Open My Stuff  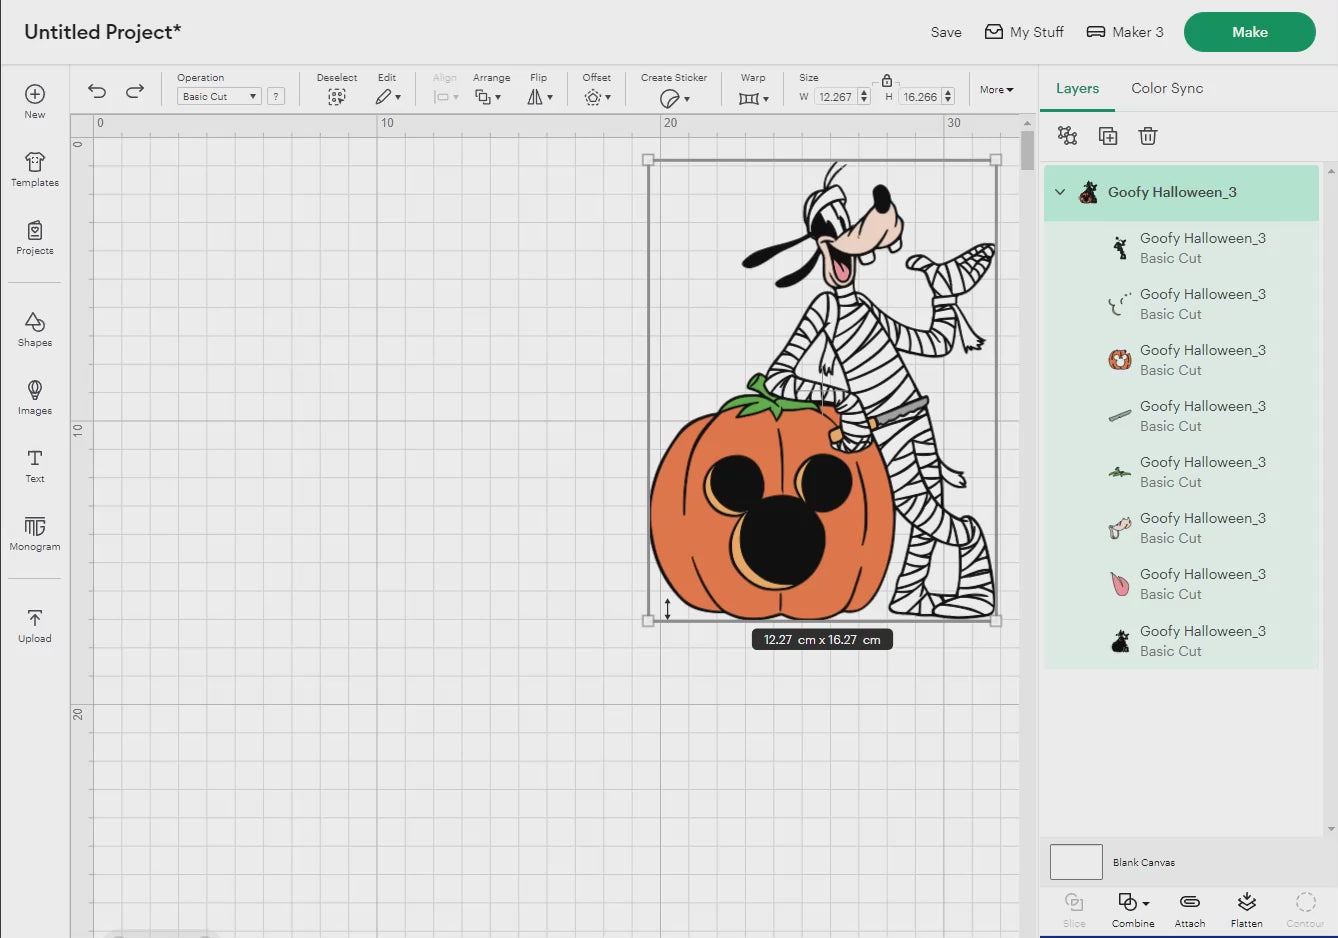tap(1024, 32)
